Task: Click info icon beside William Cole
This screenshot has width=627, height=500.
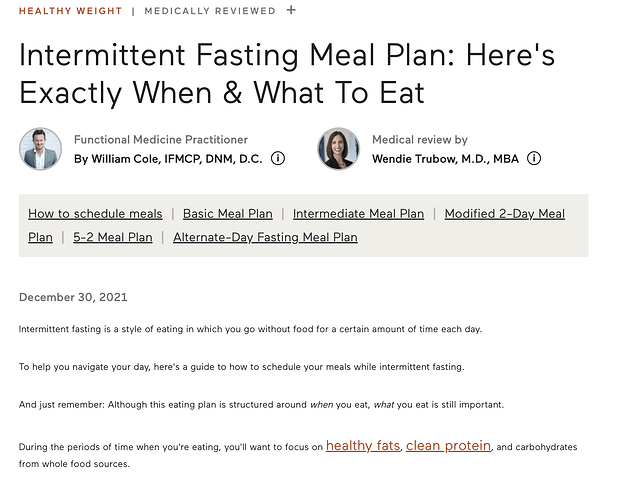Action: 278,158
